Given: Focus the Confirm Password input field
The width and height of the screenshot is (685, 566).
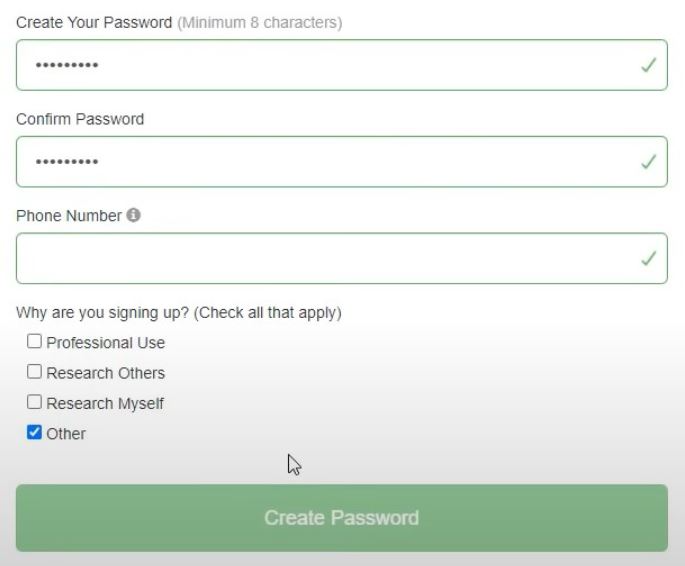Looking at the screenshot, I should (342, 162).
